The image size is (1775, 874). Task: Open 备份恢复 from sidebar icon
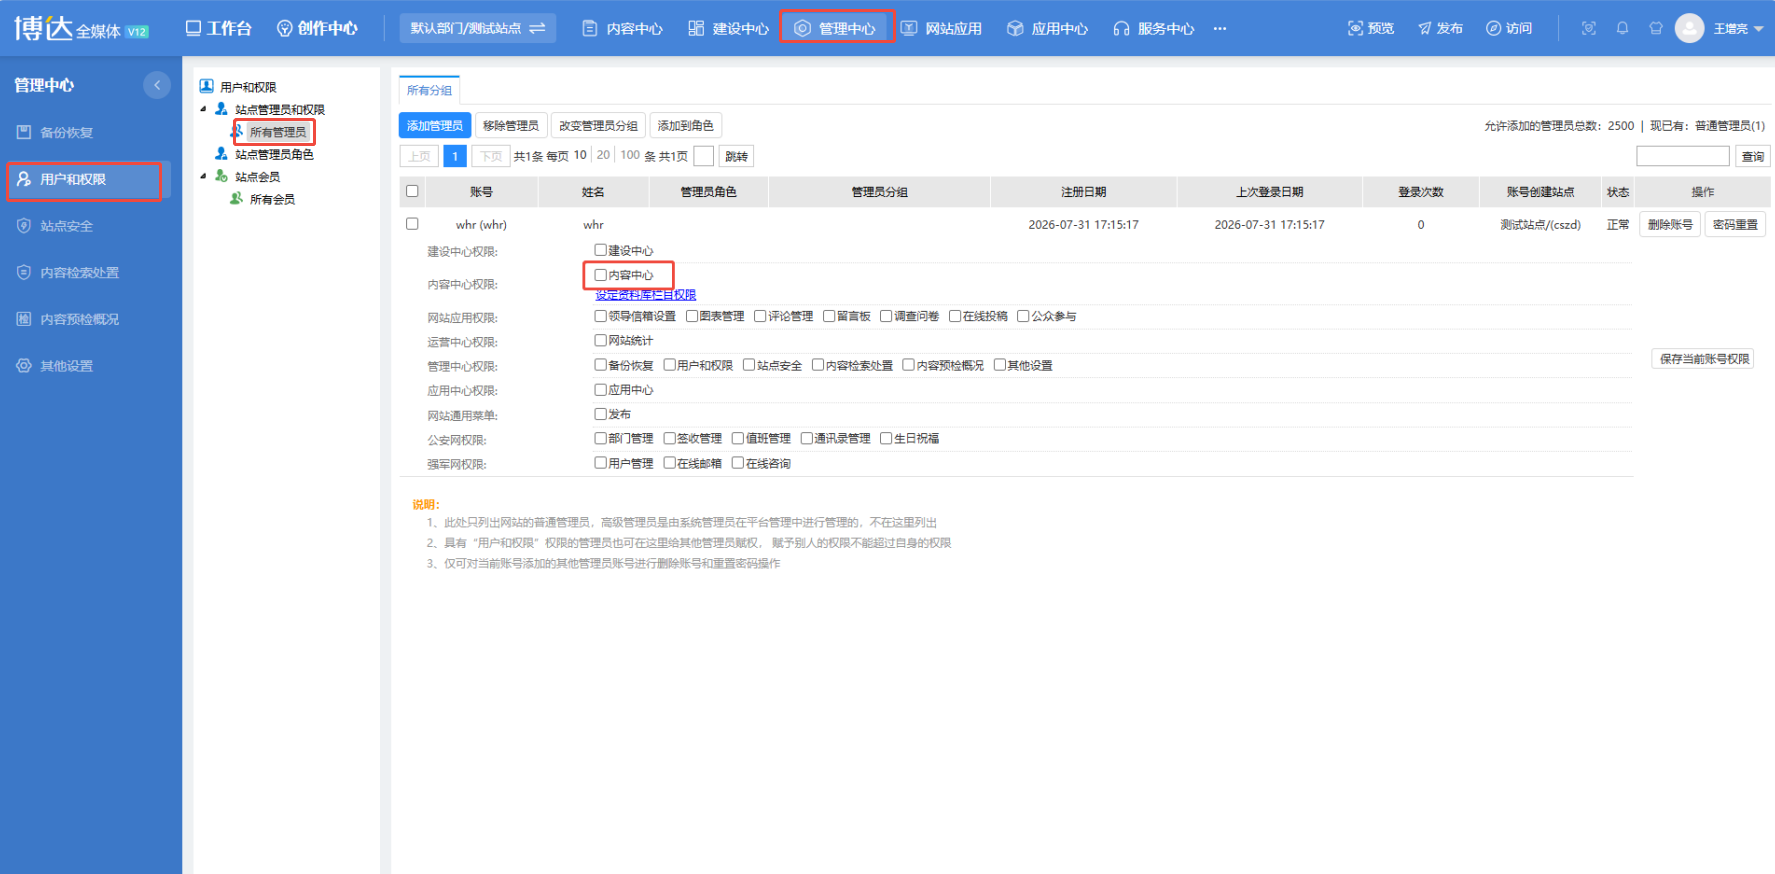(x=24, y=132)
